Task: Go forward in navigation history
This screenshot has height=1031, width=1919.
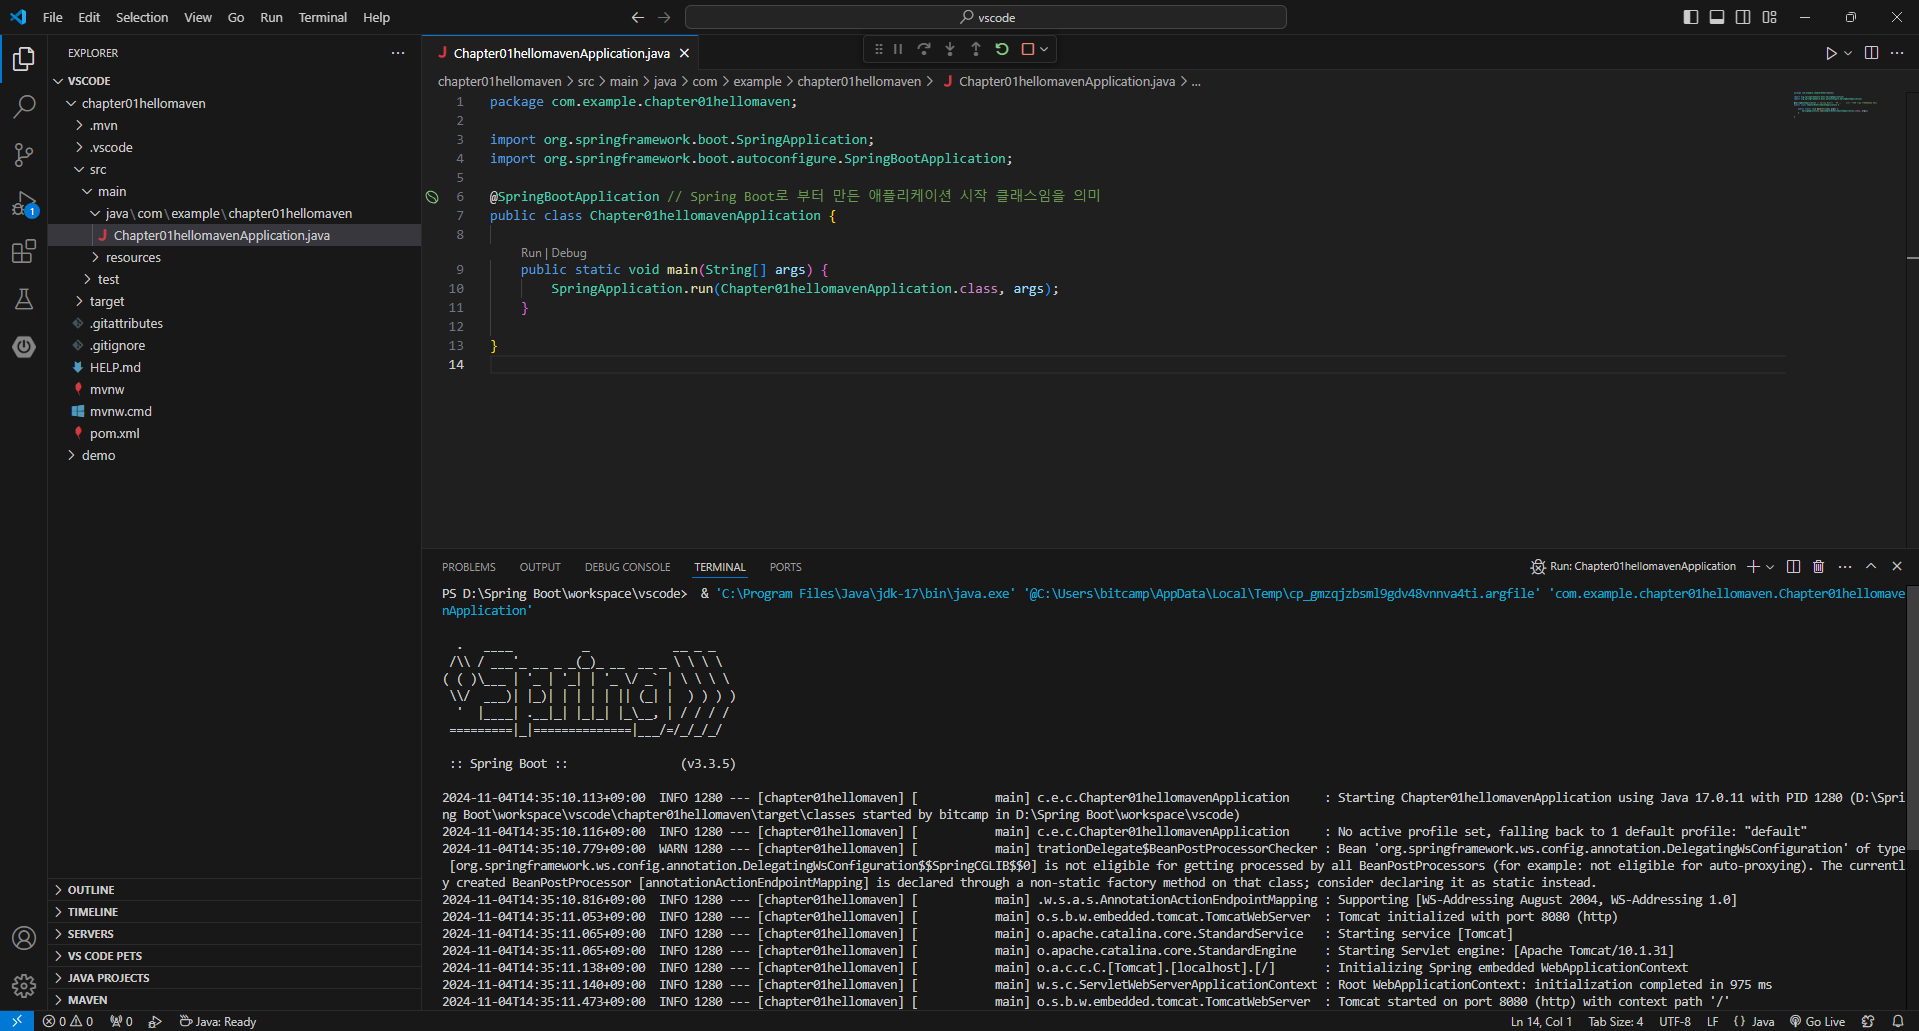Action: coord(664,17)
